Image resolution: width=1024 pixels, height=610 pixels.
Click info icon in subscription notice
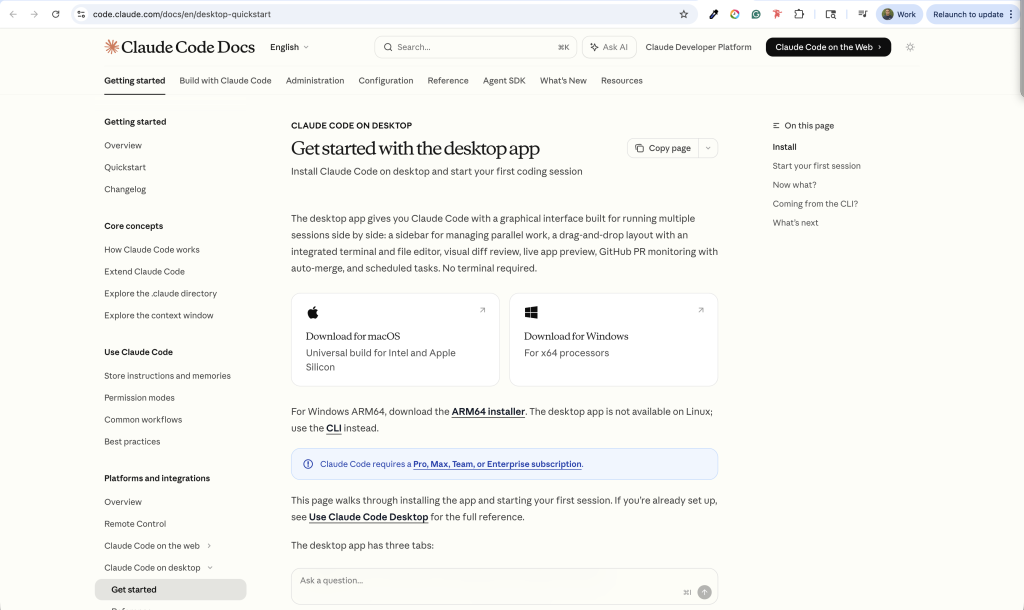coord(308,464)
